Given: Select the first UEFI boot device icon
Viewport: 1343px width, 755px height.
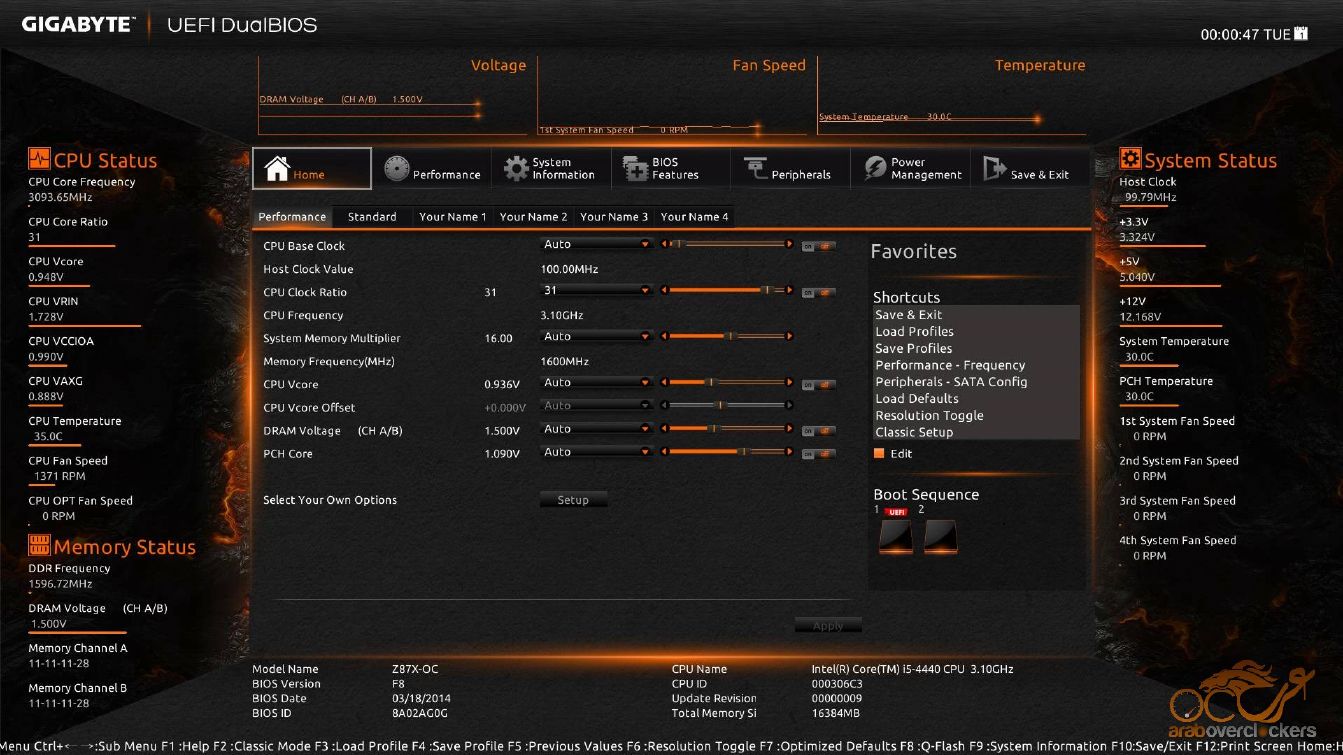Looking at the screenshot, I should 895,536.
